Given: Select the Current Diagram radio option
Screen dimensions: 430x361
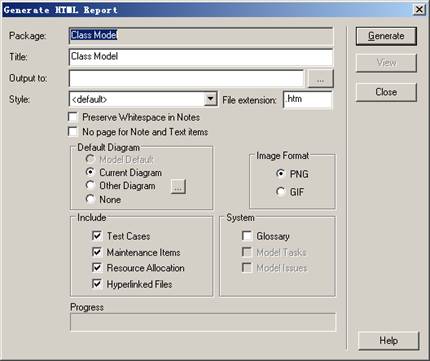Looking at the screenshot, I should 90,172.
